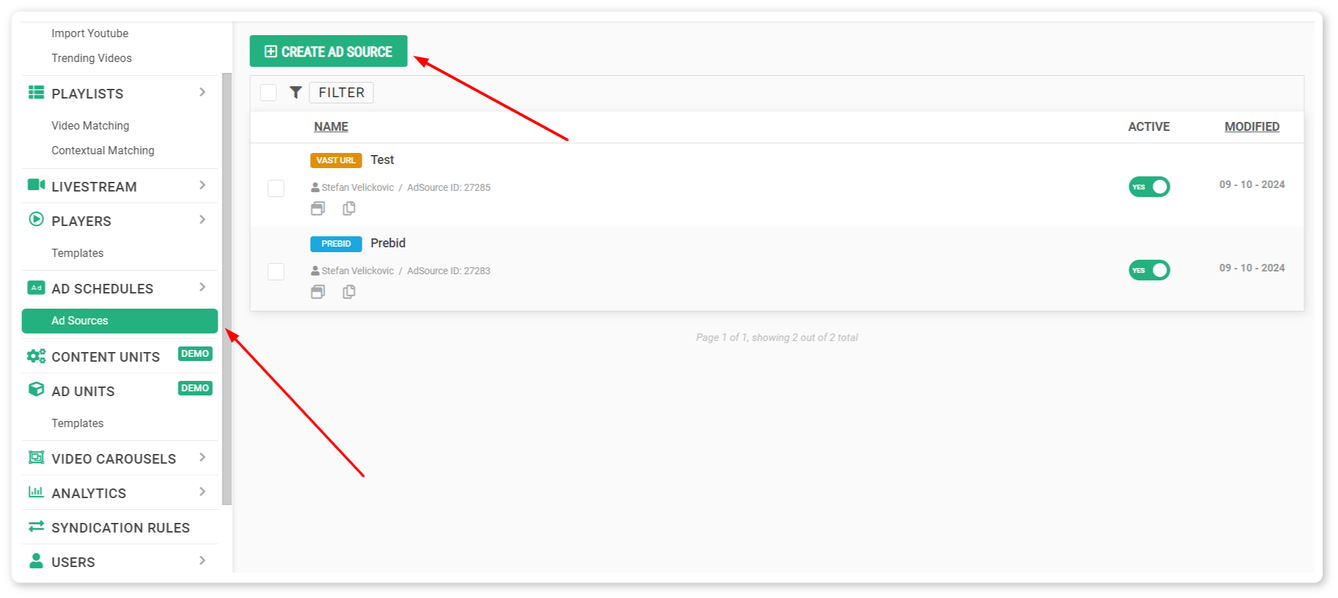Open Import Youtube in sidebar
This screenshot has width=1338, height=598.
click(90, 33)
